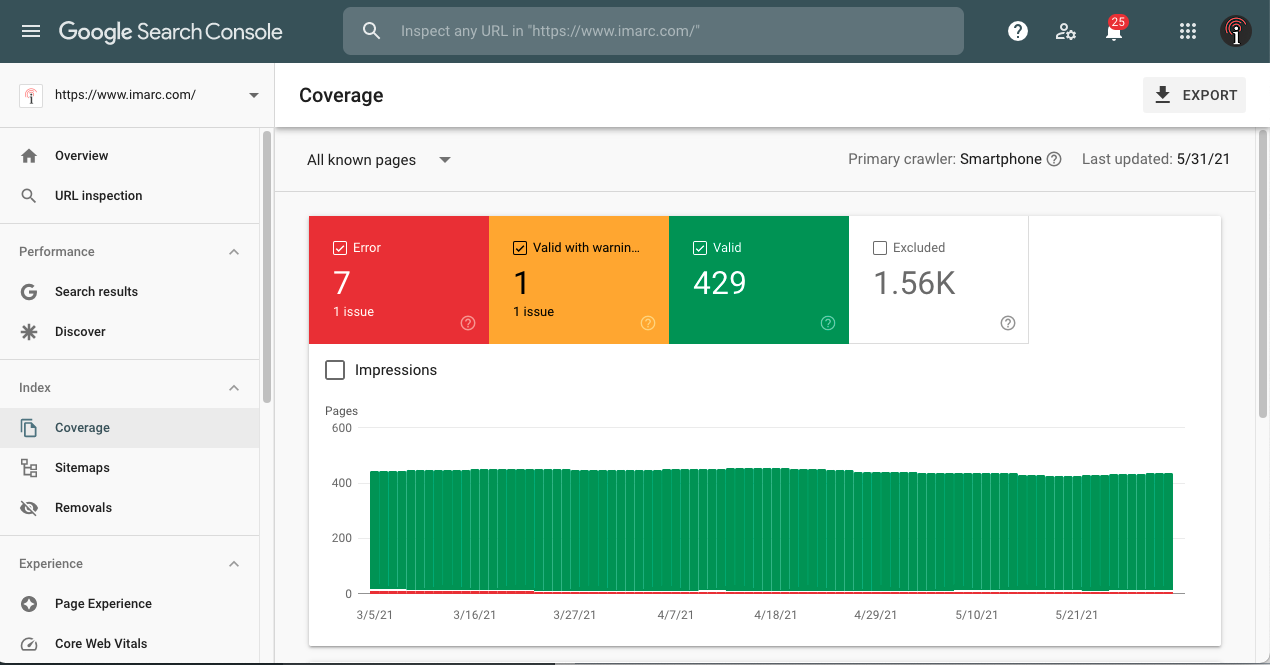Open the Google apps grid

point(1188,31)
